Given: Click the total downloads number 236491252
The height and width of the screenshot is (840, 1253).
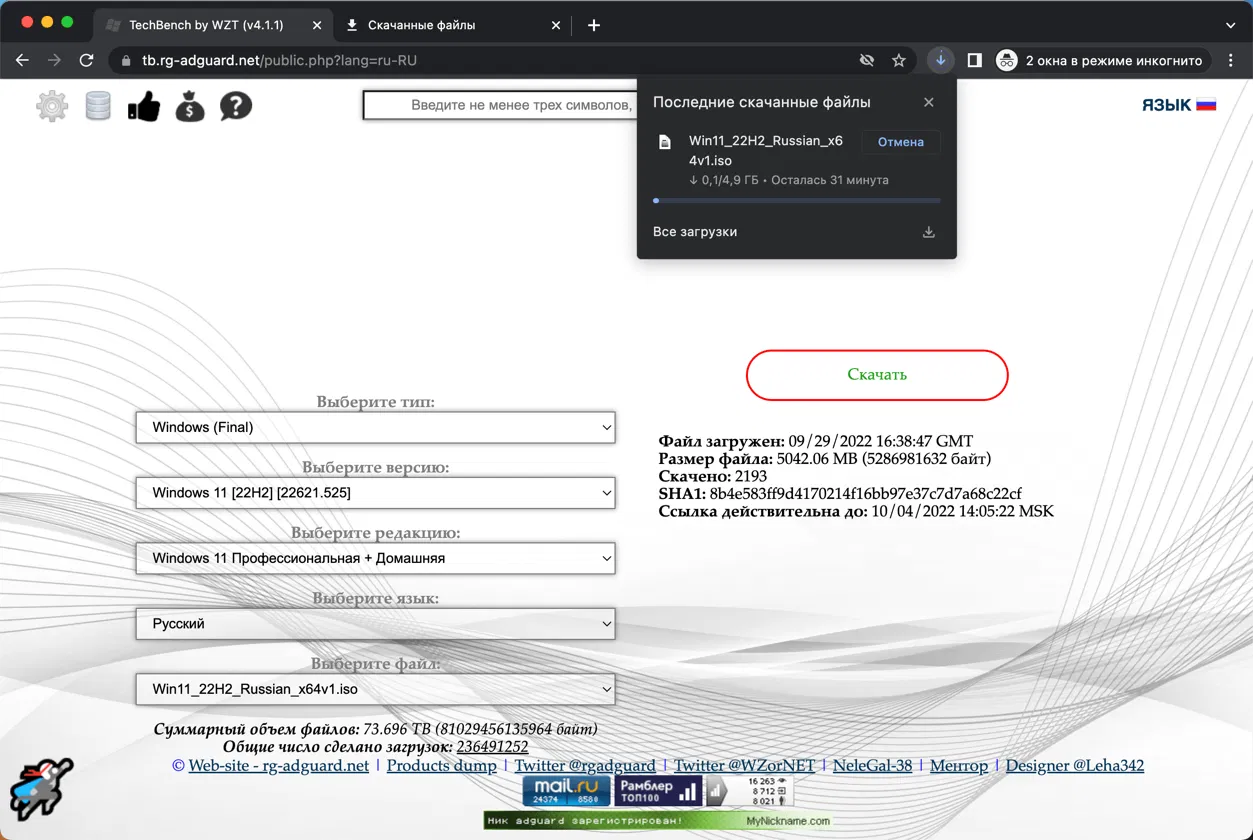Looking at the screenshot, I should coord(492,747).
